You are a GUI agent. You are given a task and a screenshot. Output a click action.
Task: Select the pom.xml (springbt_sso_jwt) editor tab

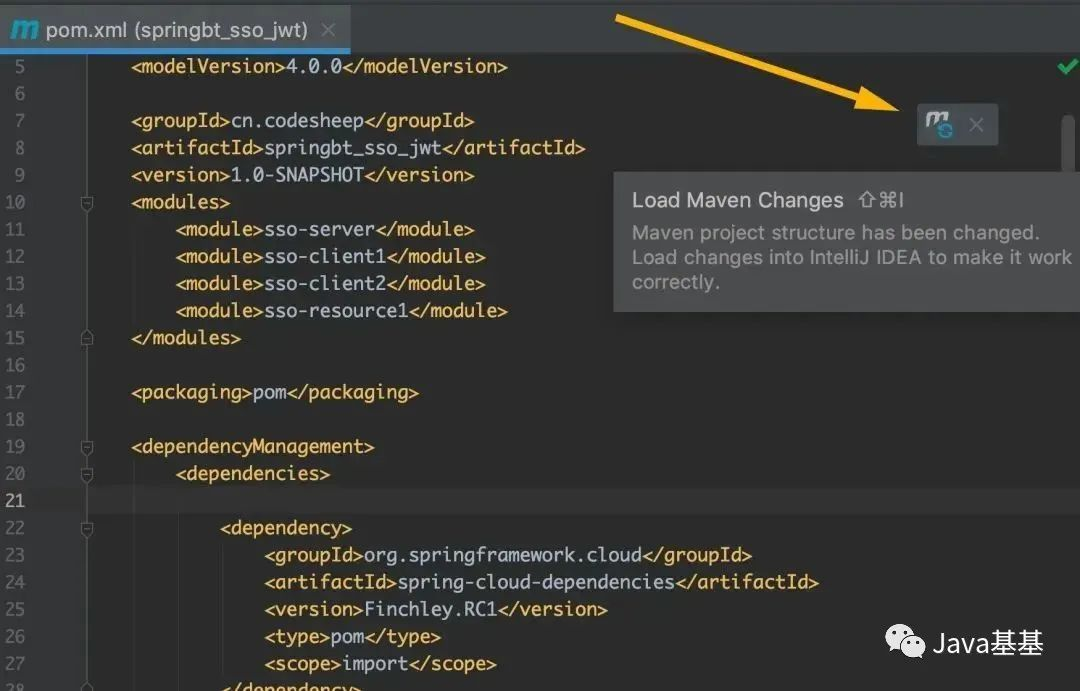click(x=176, y=30)
